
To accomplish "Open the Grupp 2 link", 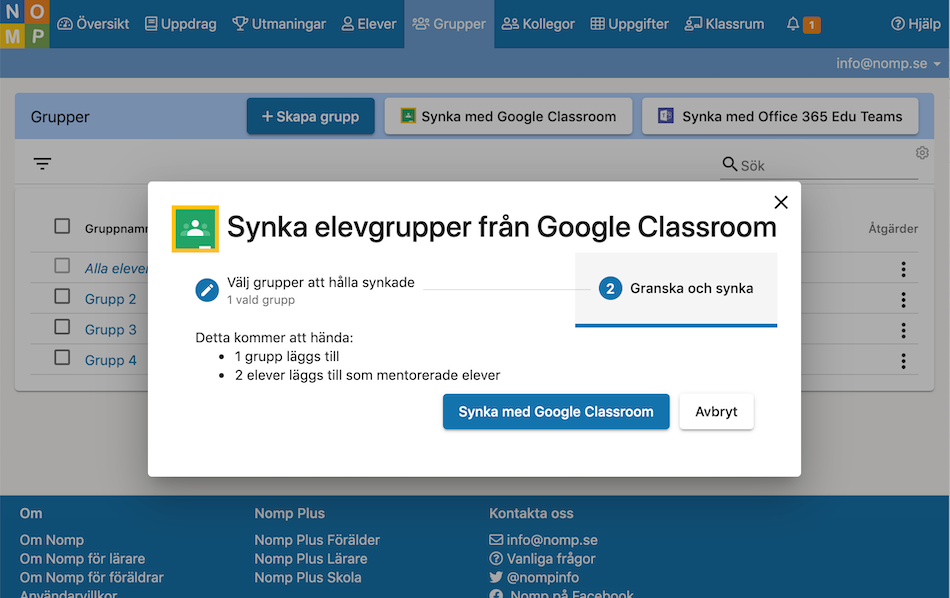I will click(110, 299).
